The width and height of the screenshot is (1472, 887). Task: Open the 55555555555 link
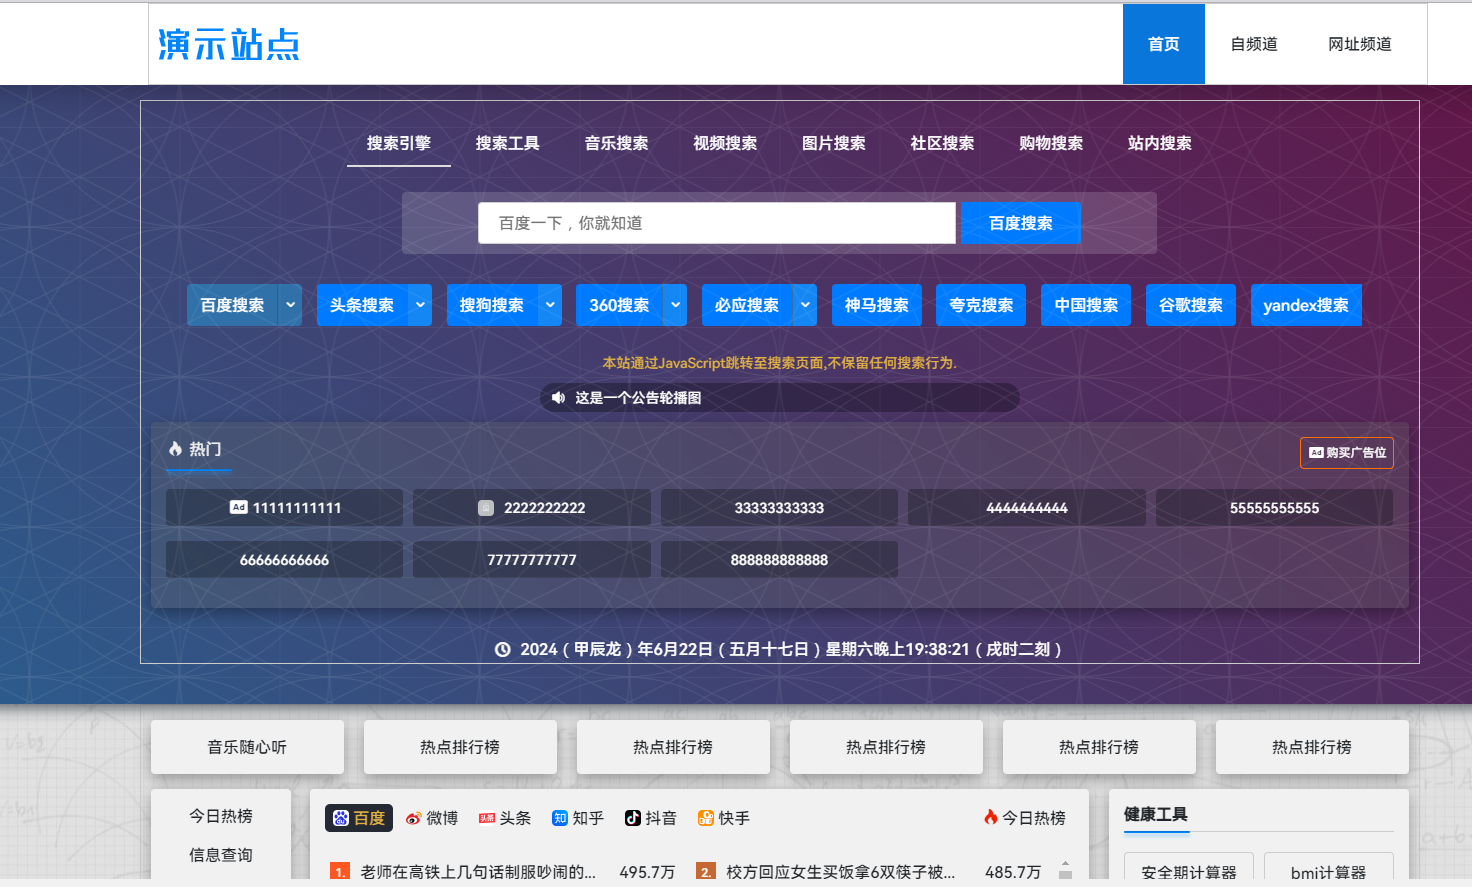click(x=1274, y=507)
